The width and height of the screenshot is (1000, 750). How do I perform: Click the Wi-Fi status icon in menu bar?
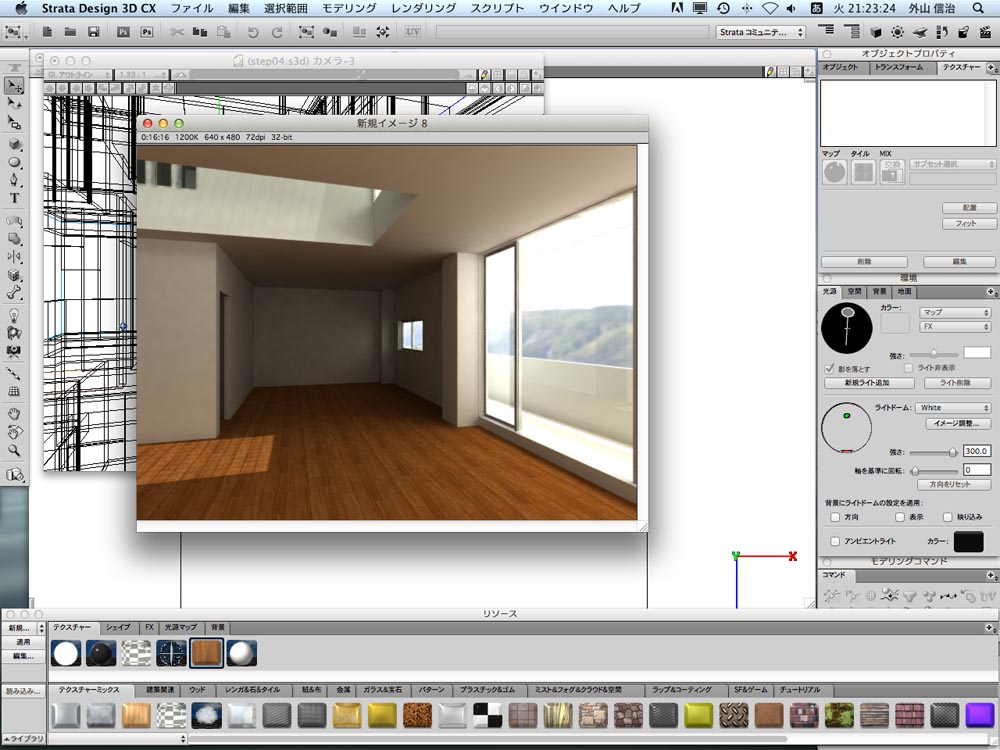[x=770, y=8]
